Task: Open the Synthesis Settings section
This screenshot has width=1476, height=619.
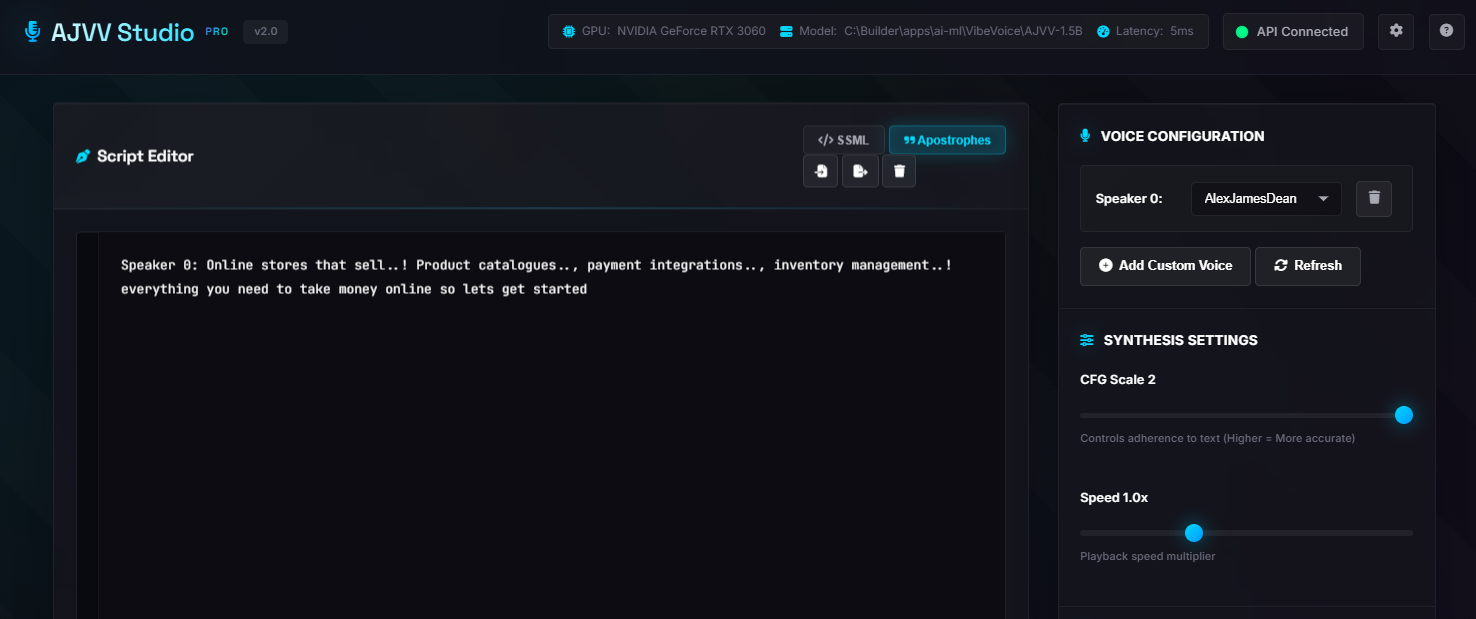Action: tap(1180, 340)
